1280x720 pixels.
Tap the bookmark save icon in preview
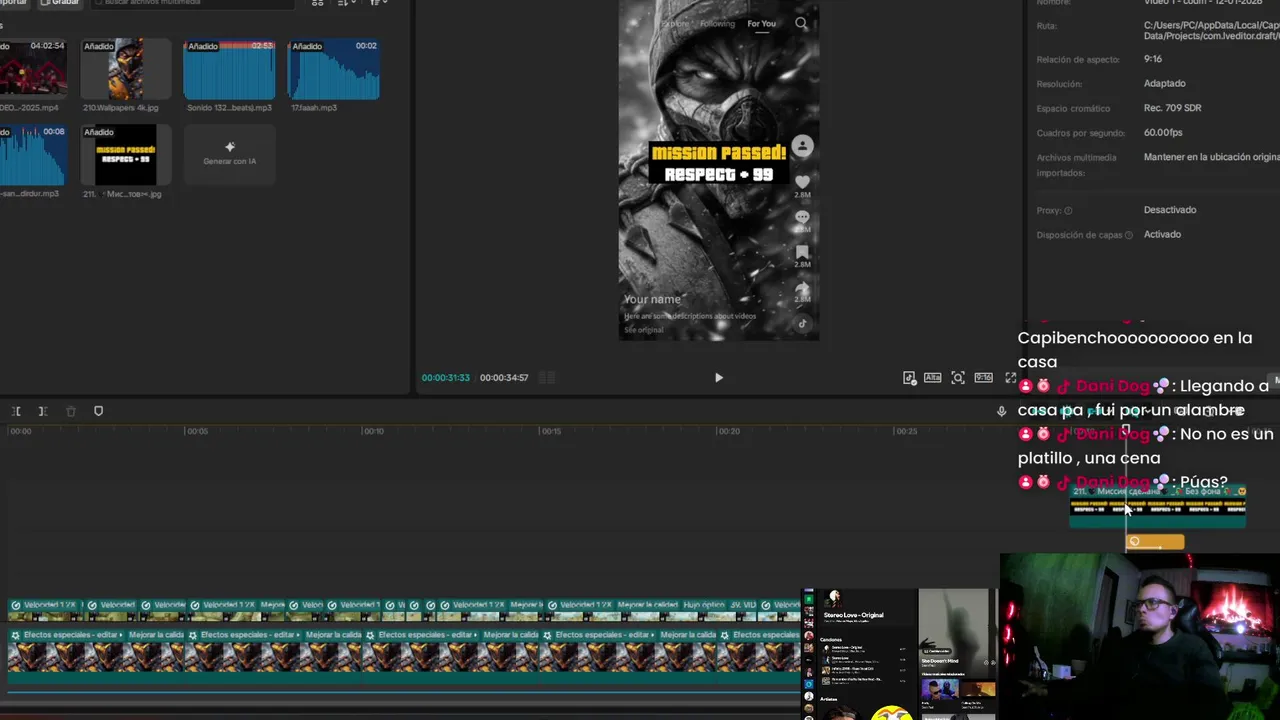[x=802, y=252]
